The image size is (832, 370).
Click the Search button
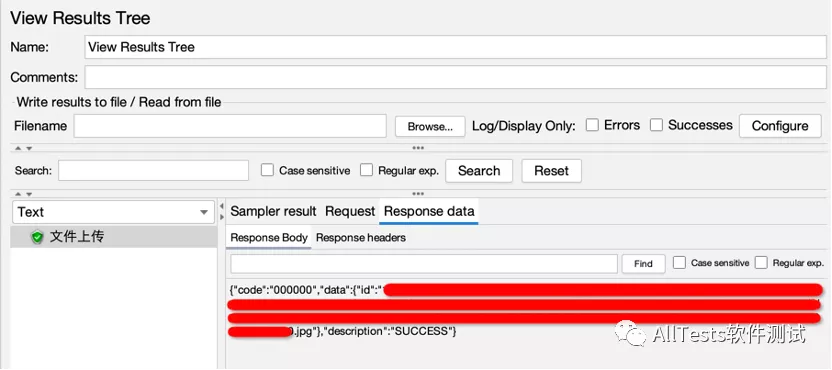click(479, 171)
